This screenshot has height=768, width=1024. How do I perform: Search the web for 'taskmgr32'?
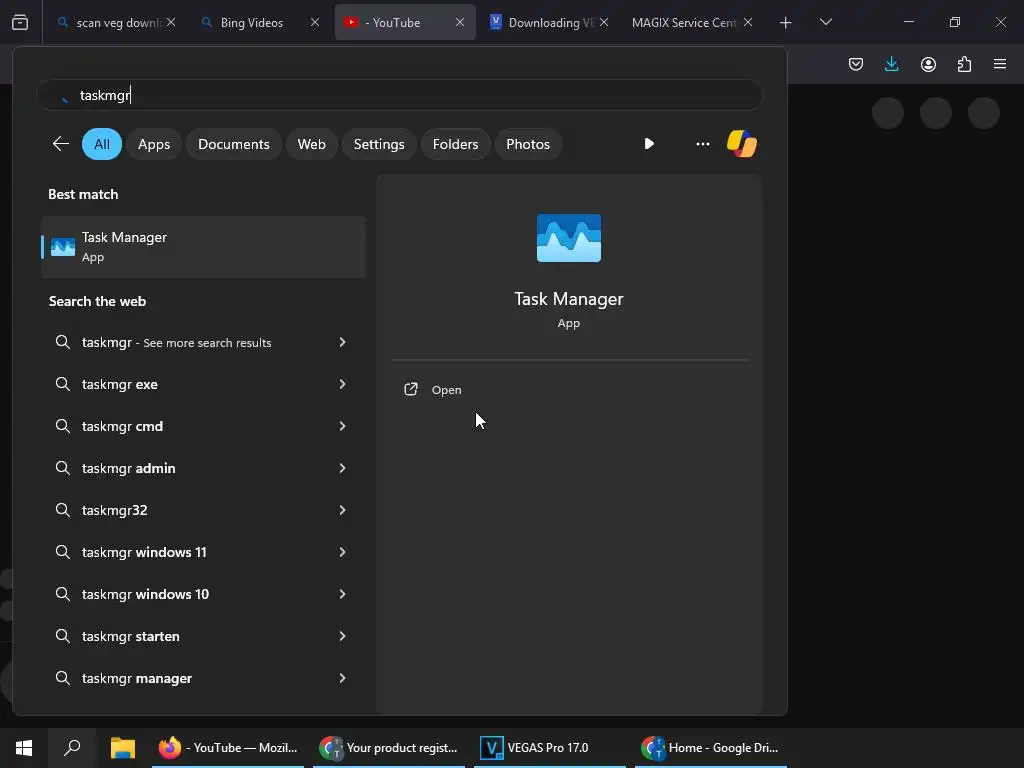114,511
